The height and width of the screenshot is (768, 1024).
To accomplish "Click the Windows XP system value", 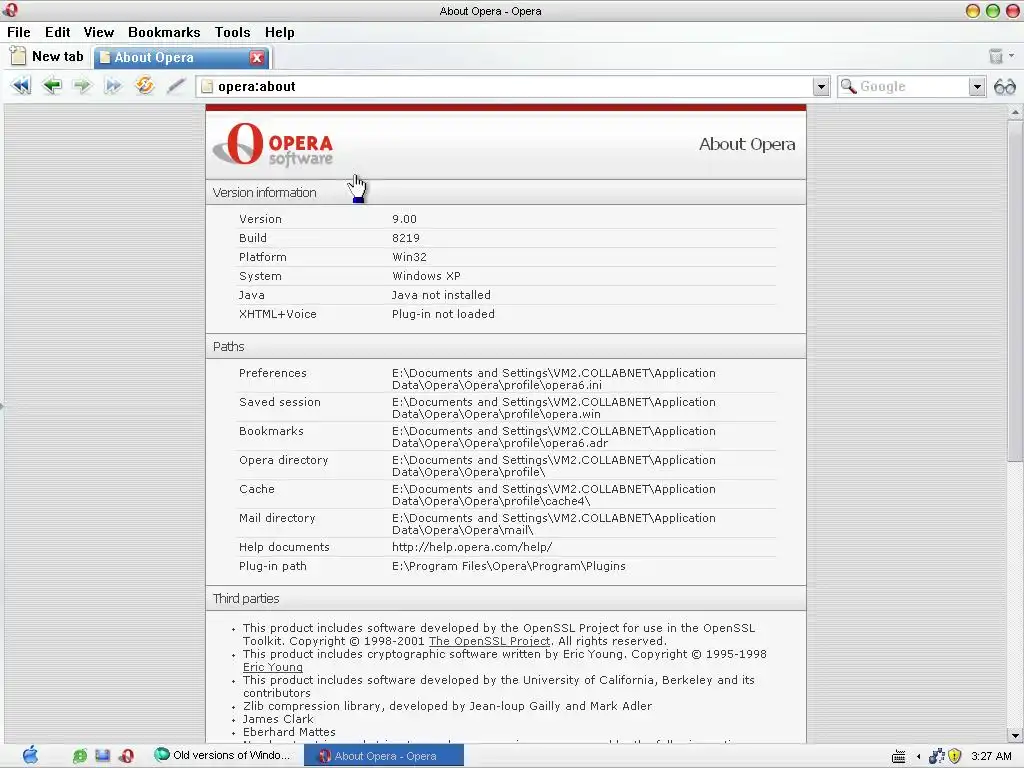I will (x=426, y=276).
